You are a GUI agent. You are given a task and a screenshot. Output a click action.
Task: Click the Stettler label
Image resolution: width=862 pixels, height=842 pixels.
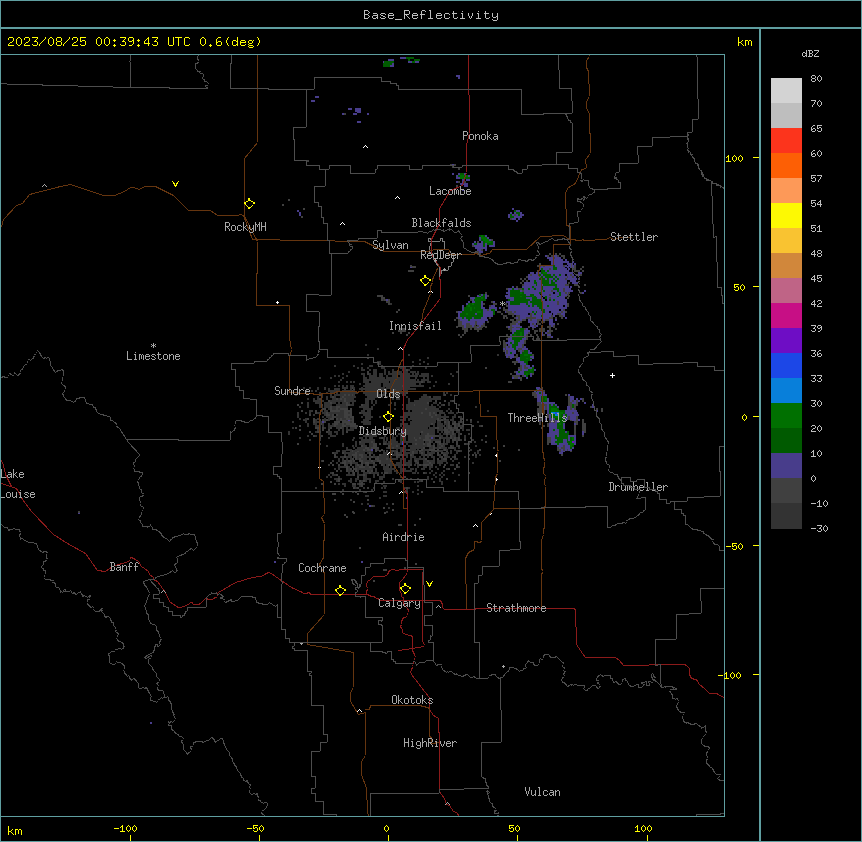pyautogui.click(x=634, y=237)
